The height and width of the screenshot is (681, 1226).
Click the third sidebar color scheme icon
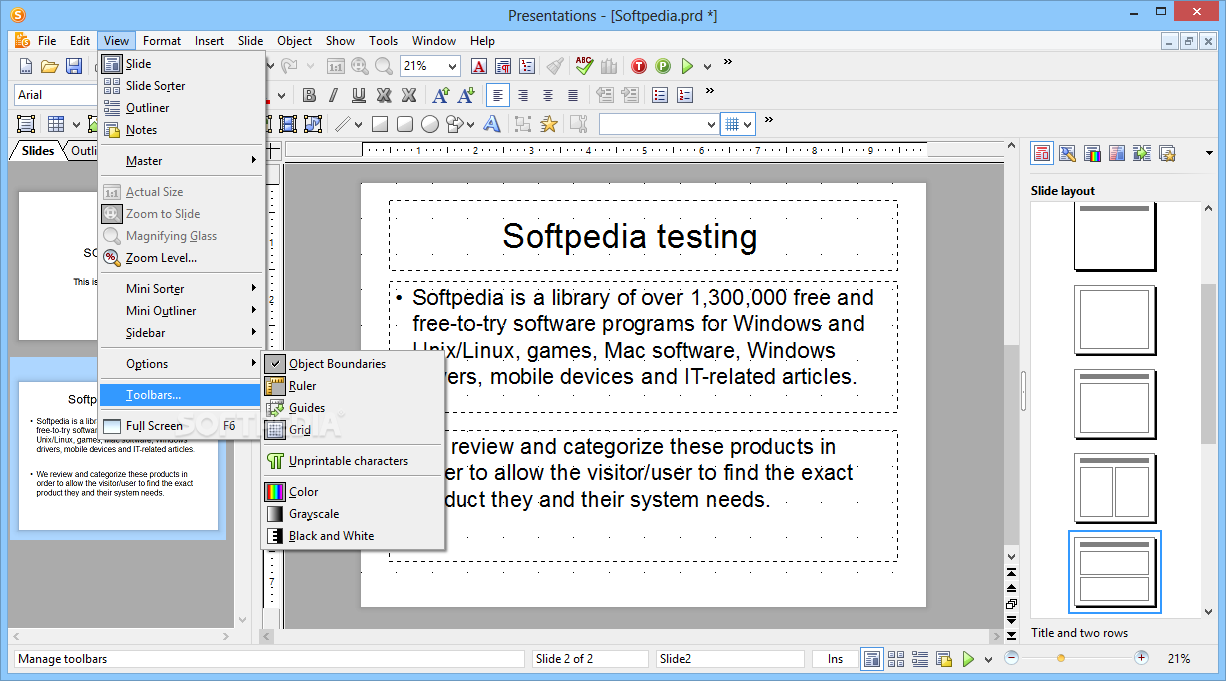pyautogui.click(x=1092, y=153)
